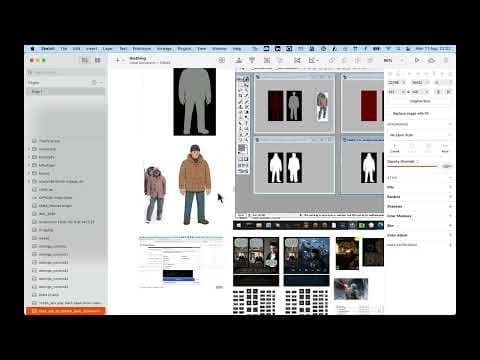The width and height of the screenshot is (480, 360).
Task: Click the X position field
Action: pyautogui.click(x=397, y=82)
